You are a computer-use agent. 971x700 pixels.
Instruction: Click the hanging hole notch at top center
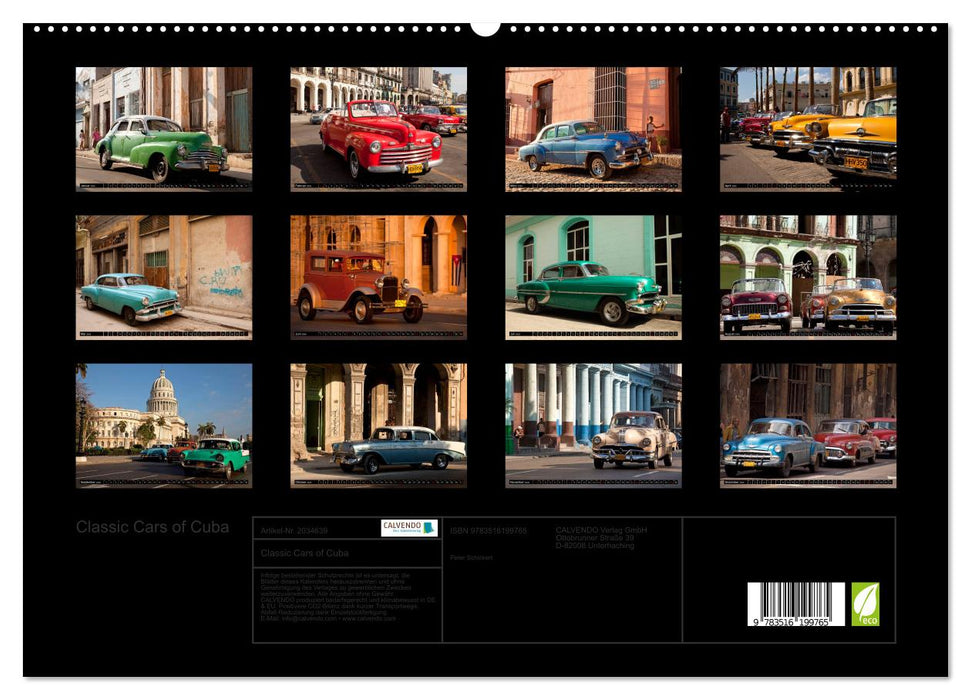pos(485,27)
